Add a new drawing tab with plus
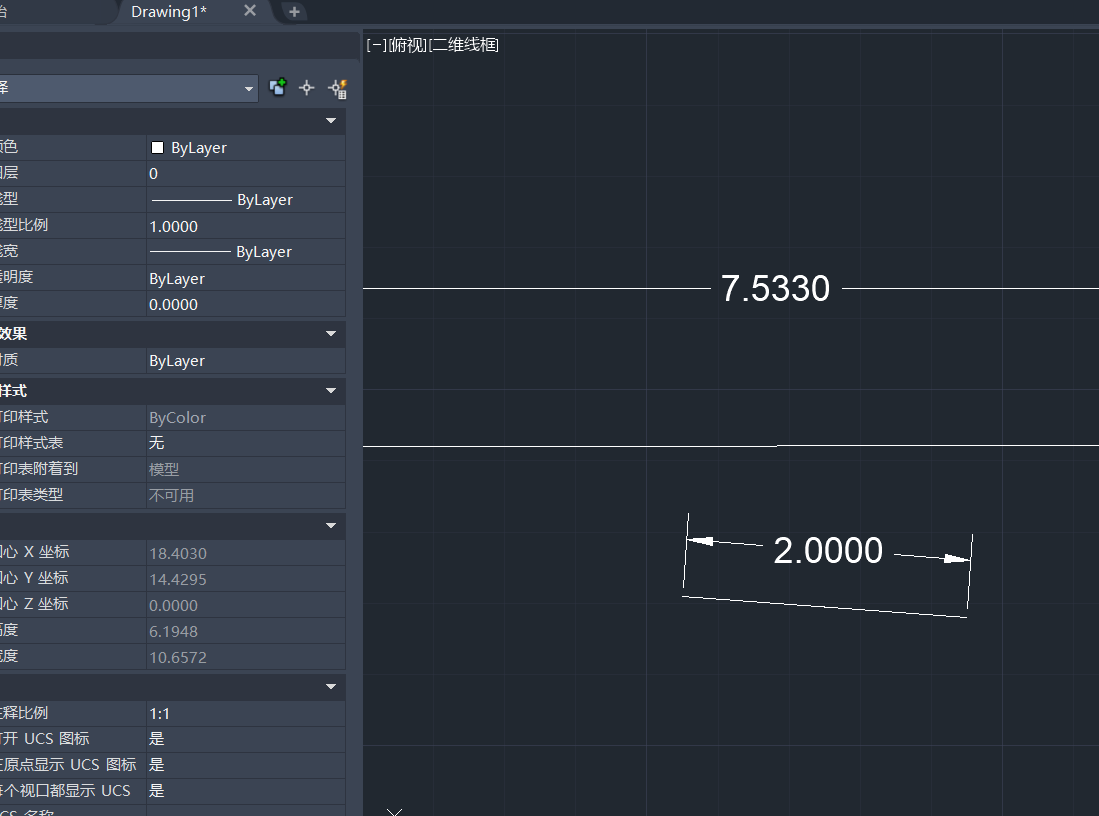This screenshot has height=816, width=1099. (x=293, y=12)
